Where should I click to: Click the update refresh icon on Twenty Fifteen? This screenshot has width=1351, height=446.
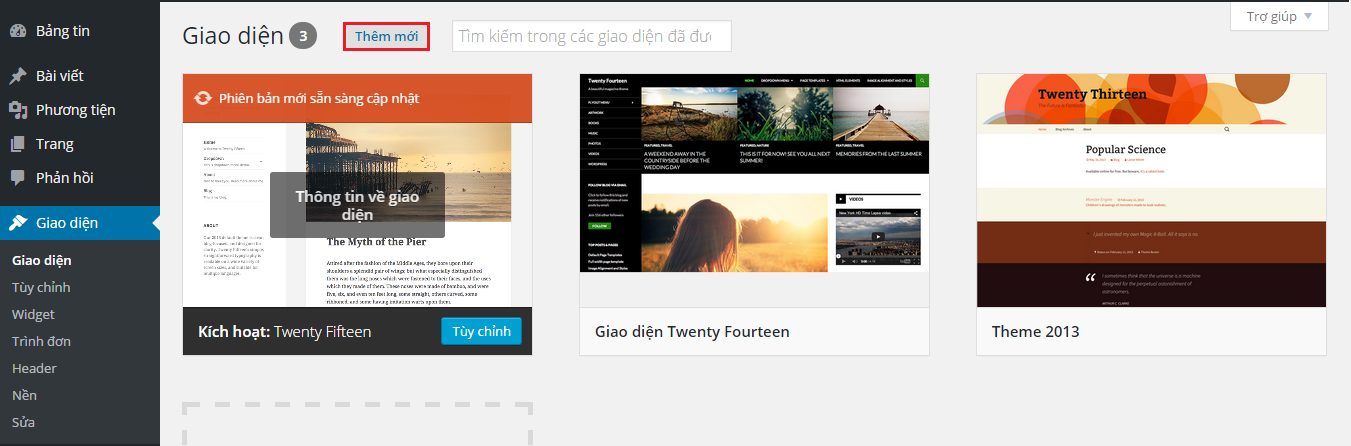[x=203, y=98]
